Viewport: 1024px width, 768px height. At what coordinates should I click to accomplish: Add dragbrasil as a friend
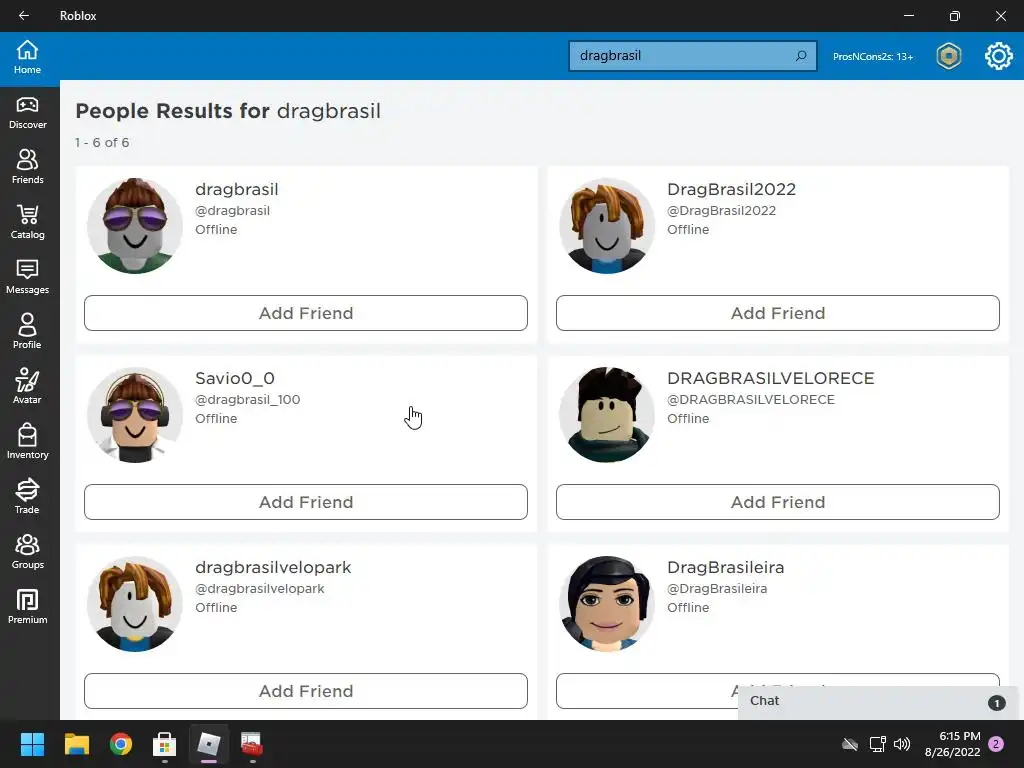pos(306,313)
